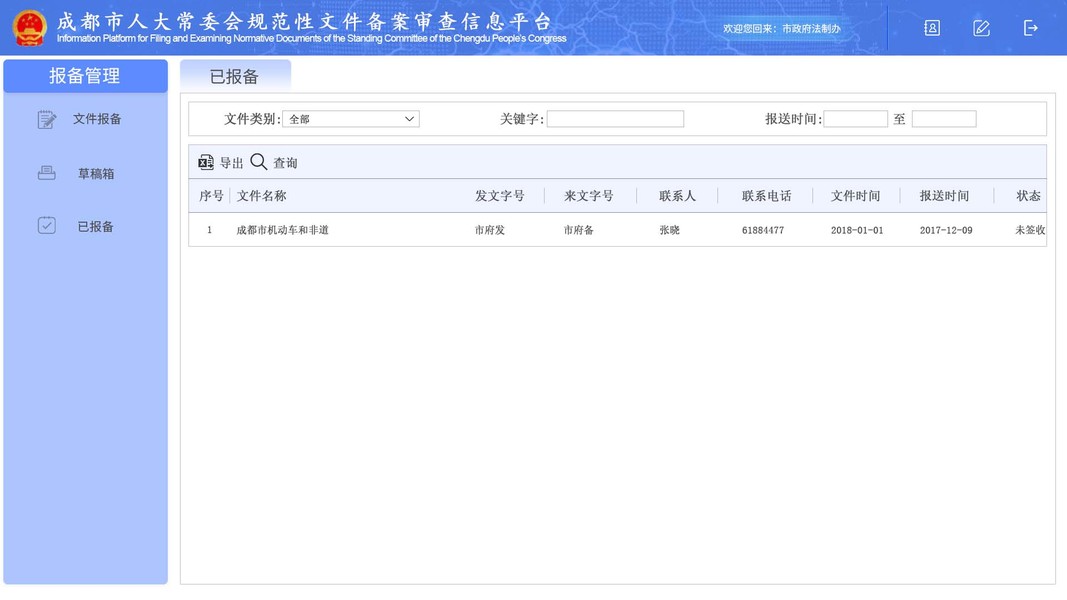1067x600 pixels.
Task: Click the 文件报备 document pencil icon
Action: click(46, 119)
